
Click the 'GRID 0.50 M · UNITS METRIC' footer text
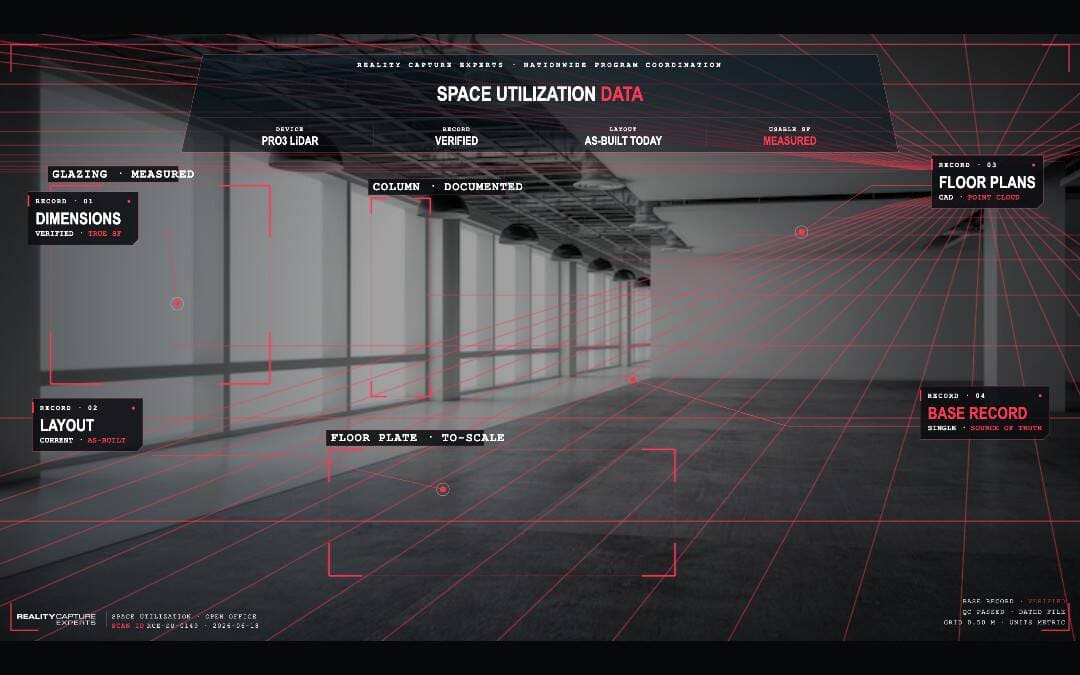(x=1004, y=623)
